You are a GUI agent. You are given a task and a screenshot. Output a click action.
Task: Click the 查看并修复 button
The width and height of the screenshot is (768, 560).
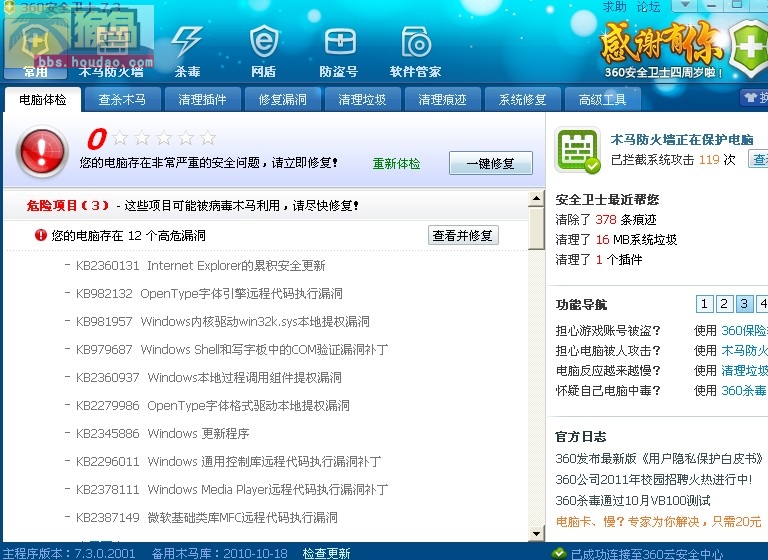pos(463,236)
